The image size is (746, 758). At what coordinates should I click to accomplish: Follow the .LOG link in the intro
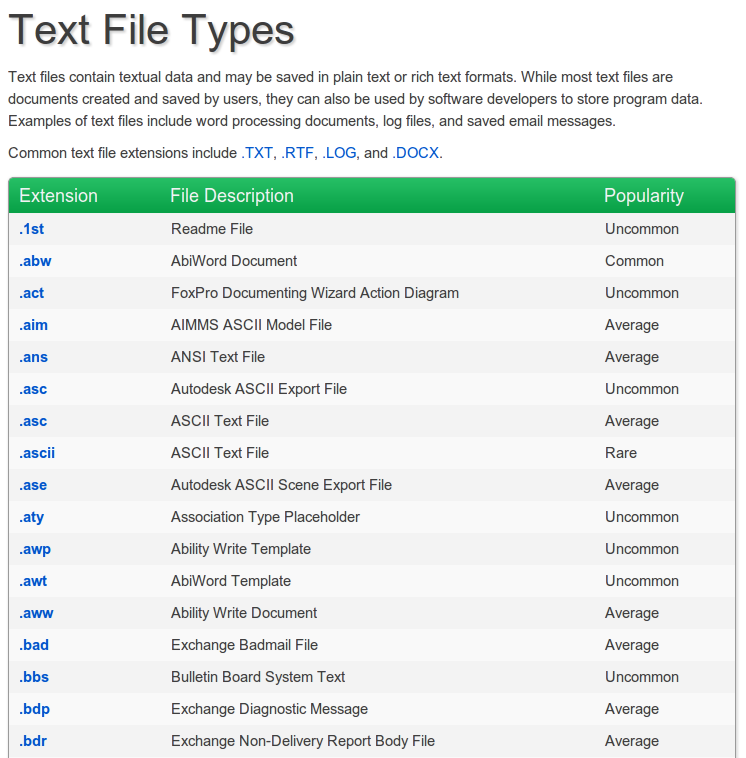click(x=339, y=153)
